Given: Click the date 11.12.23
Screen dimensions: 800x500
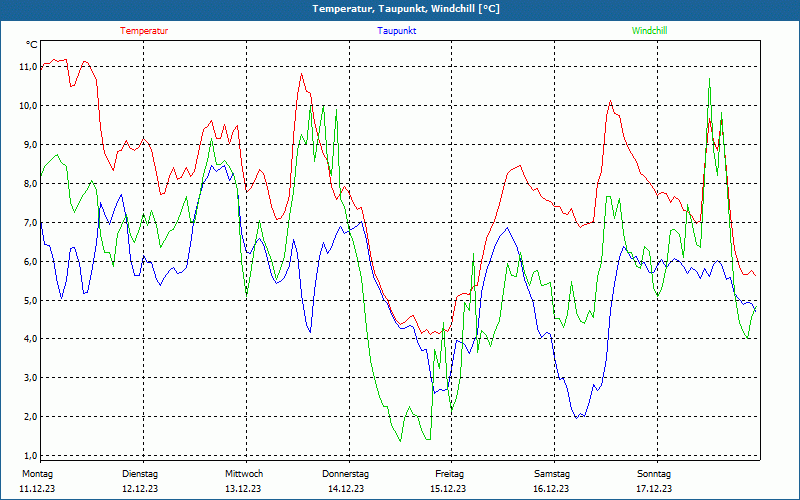Looking at the screenshot, I should (x=37, y=489).
